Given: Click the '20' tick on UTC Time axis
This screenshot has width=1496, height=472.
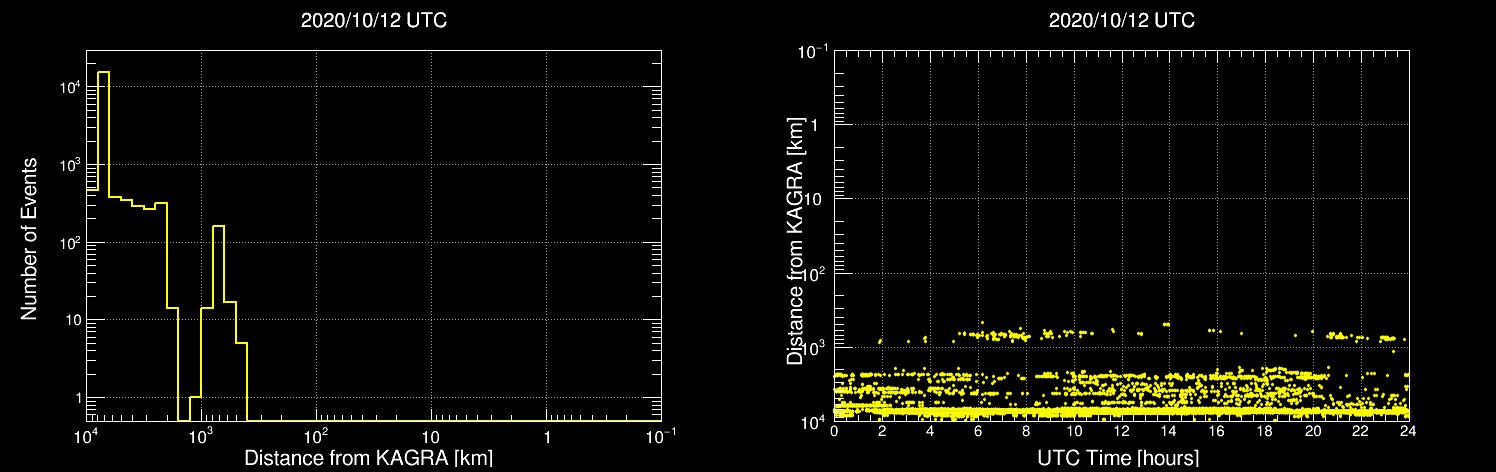Looking at the screenshot, I should (1313, 431).
